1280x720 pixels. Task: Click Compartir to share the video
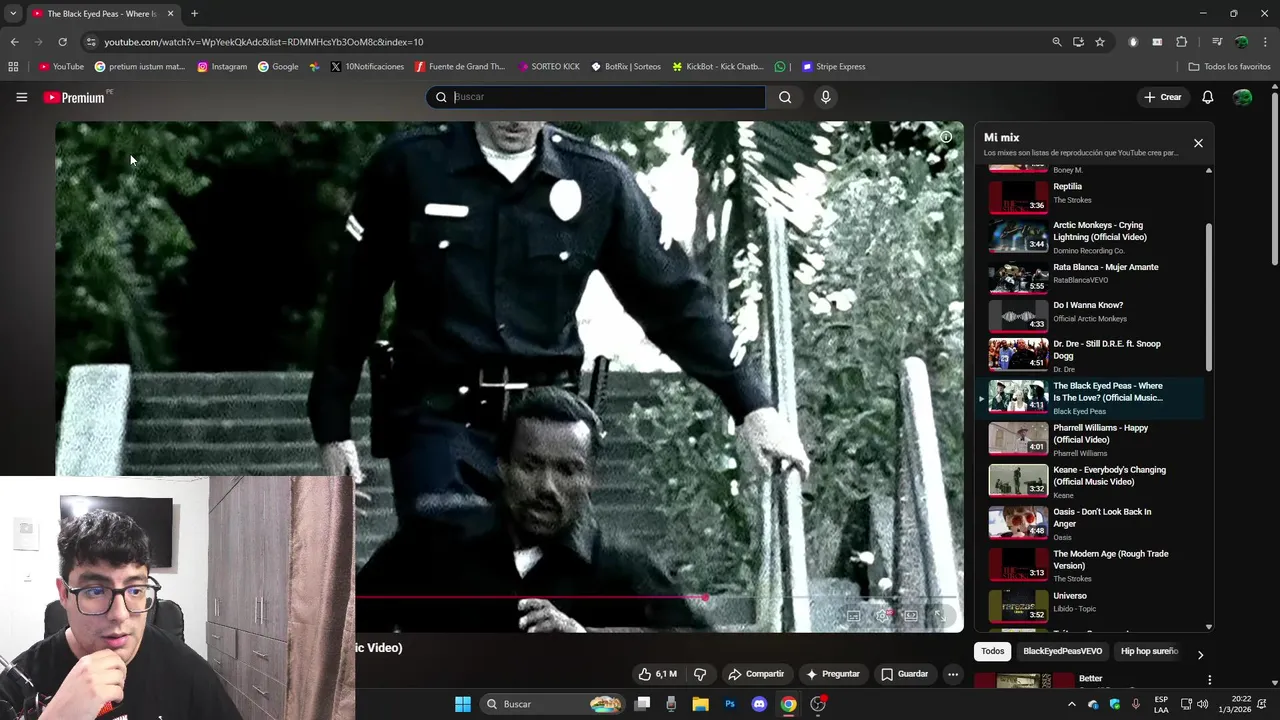756,674
